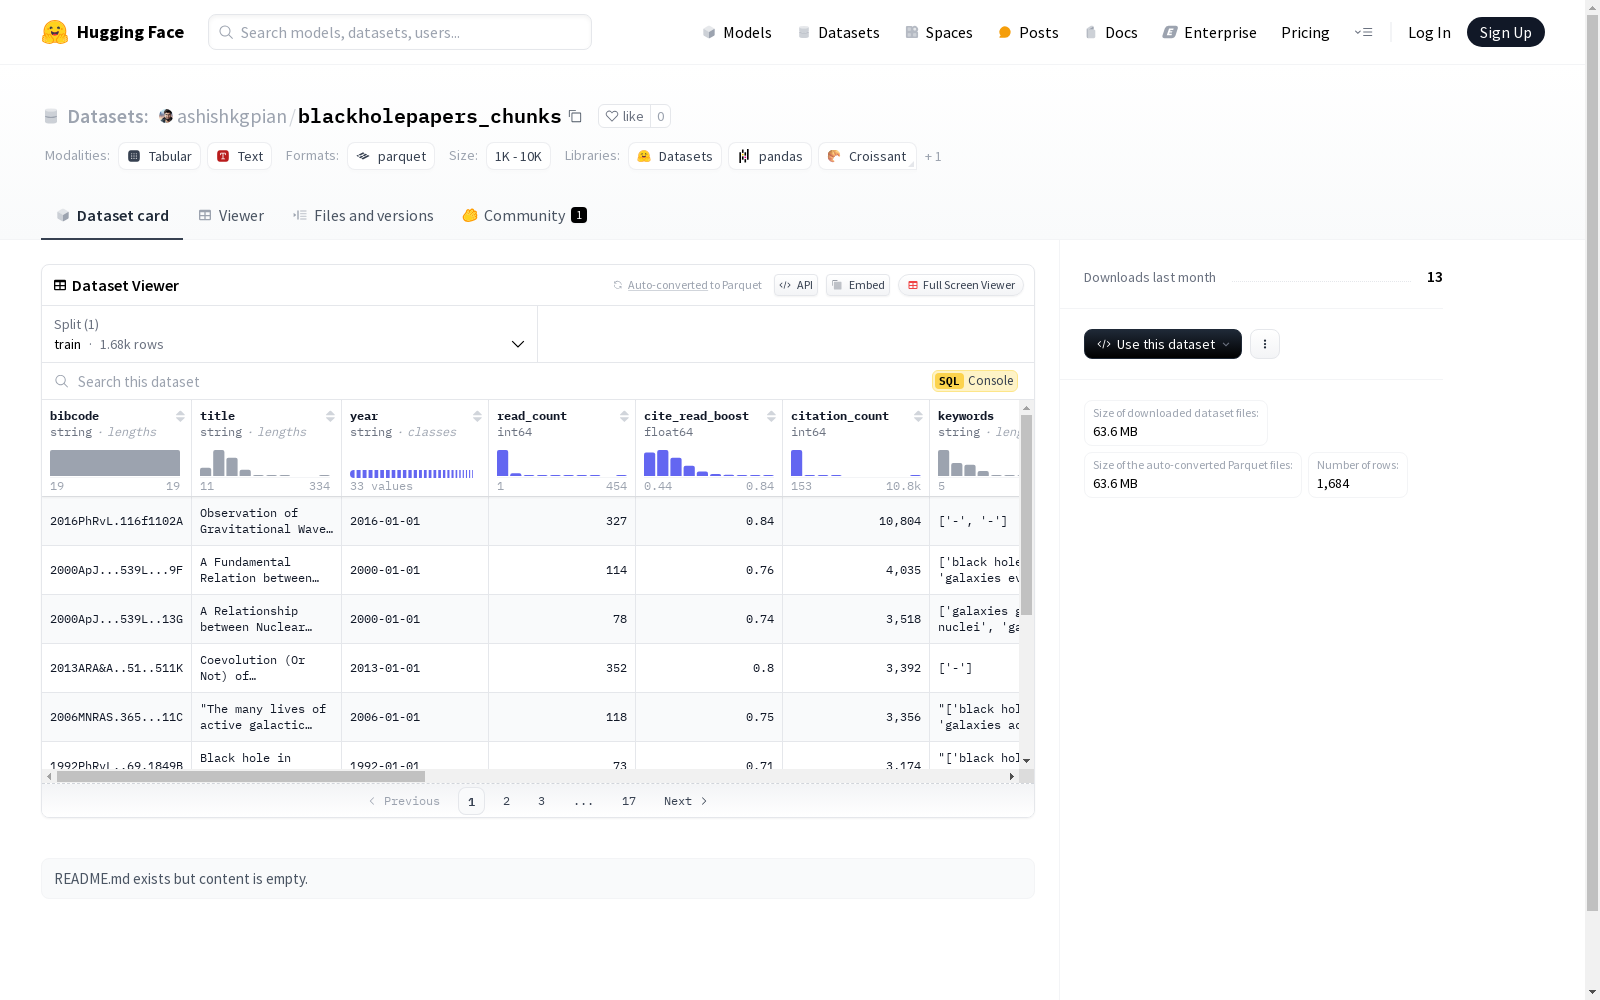Screen dimensions: 1600x1000
Task: Sort the year column
Action: coord(477,416)
